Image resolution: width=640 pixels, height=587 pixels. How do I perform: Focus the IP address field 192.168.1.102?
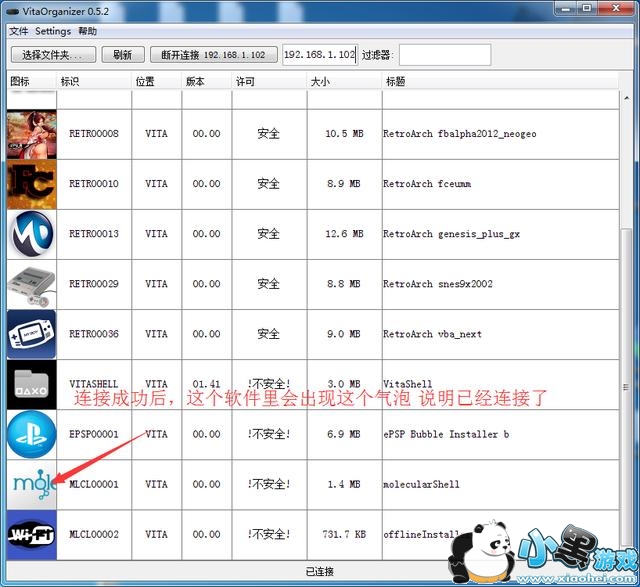click(x=320, y=55)
